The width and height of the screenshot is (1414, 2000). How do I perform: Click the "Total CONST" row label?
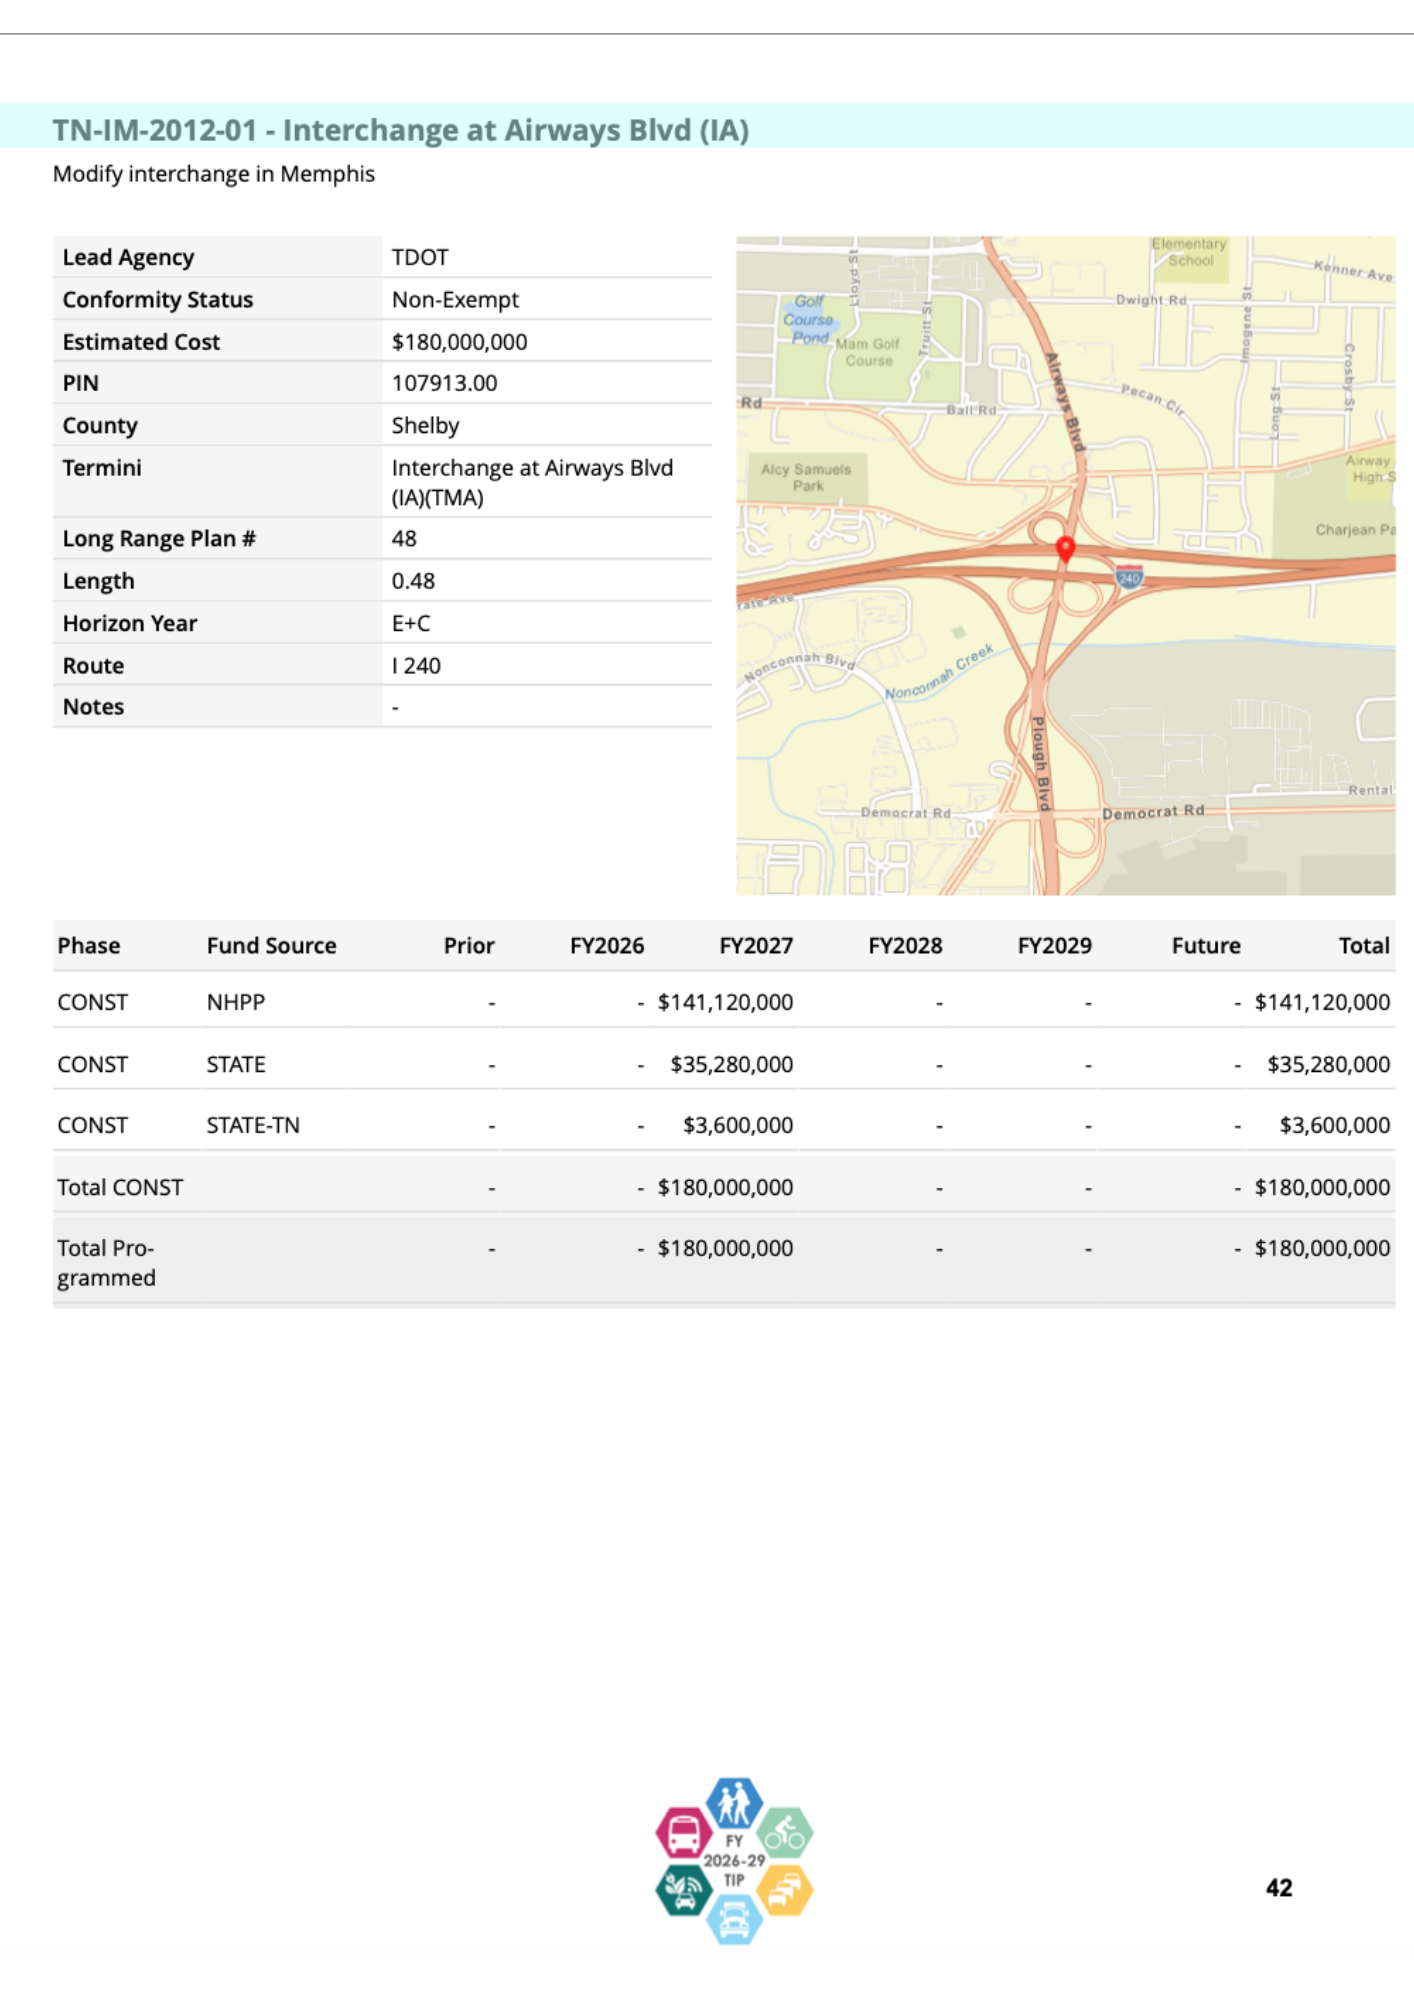tap(120, 1187)
